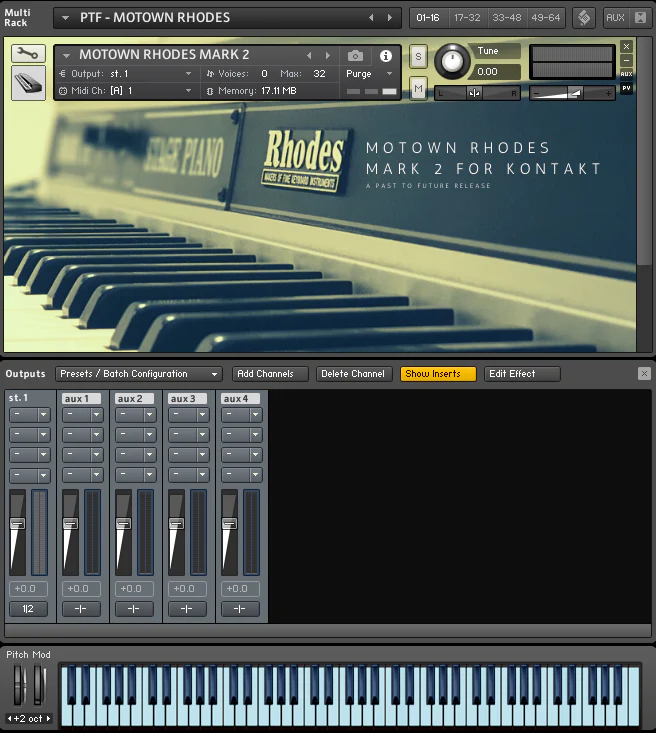The image size is (656, 733).
Task: Switch to the 17-32 instrument page
Action: (468, 18)
